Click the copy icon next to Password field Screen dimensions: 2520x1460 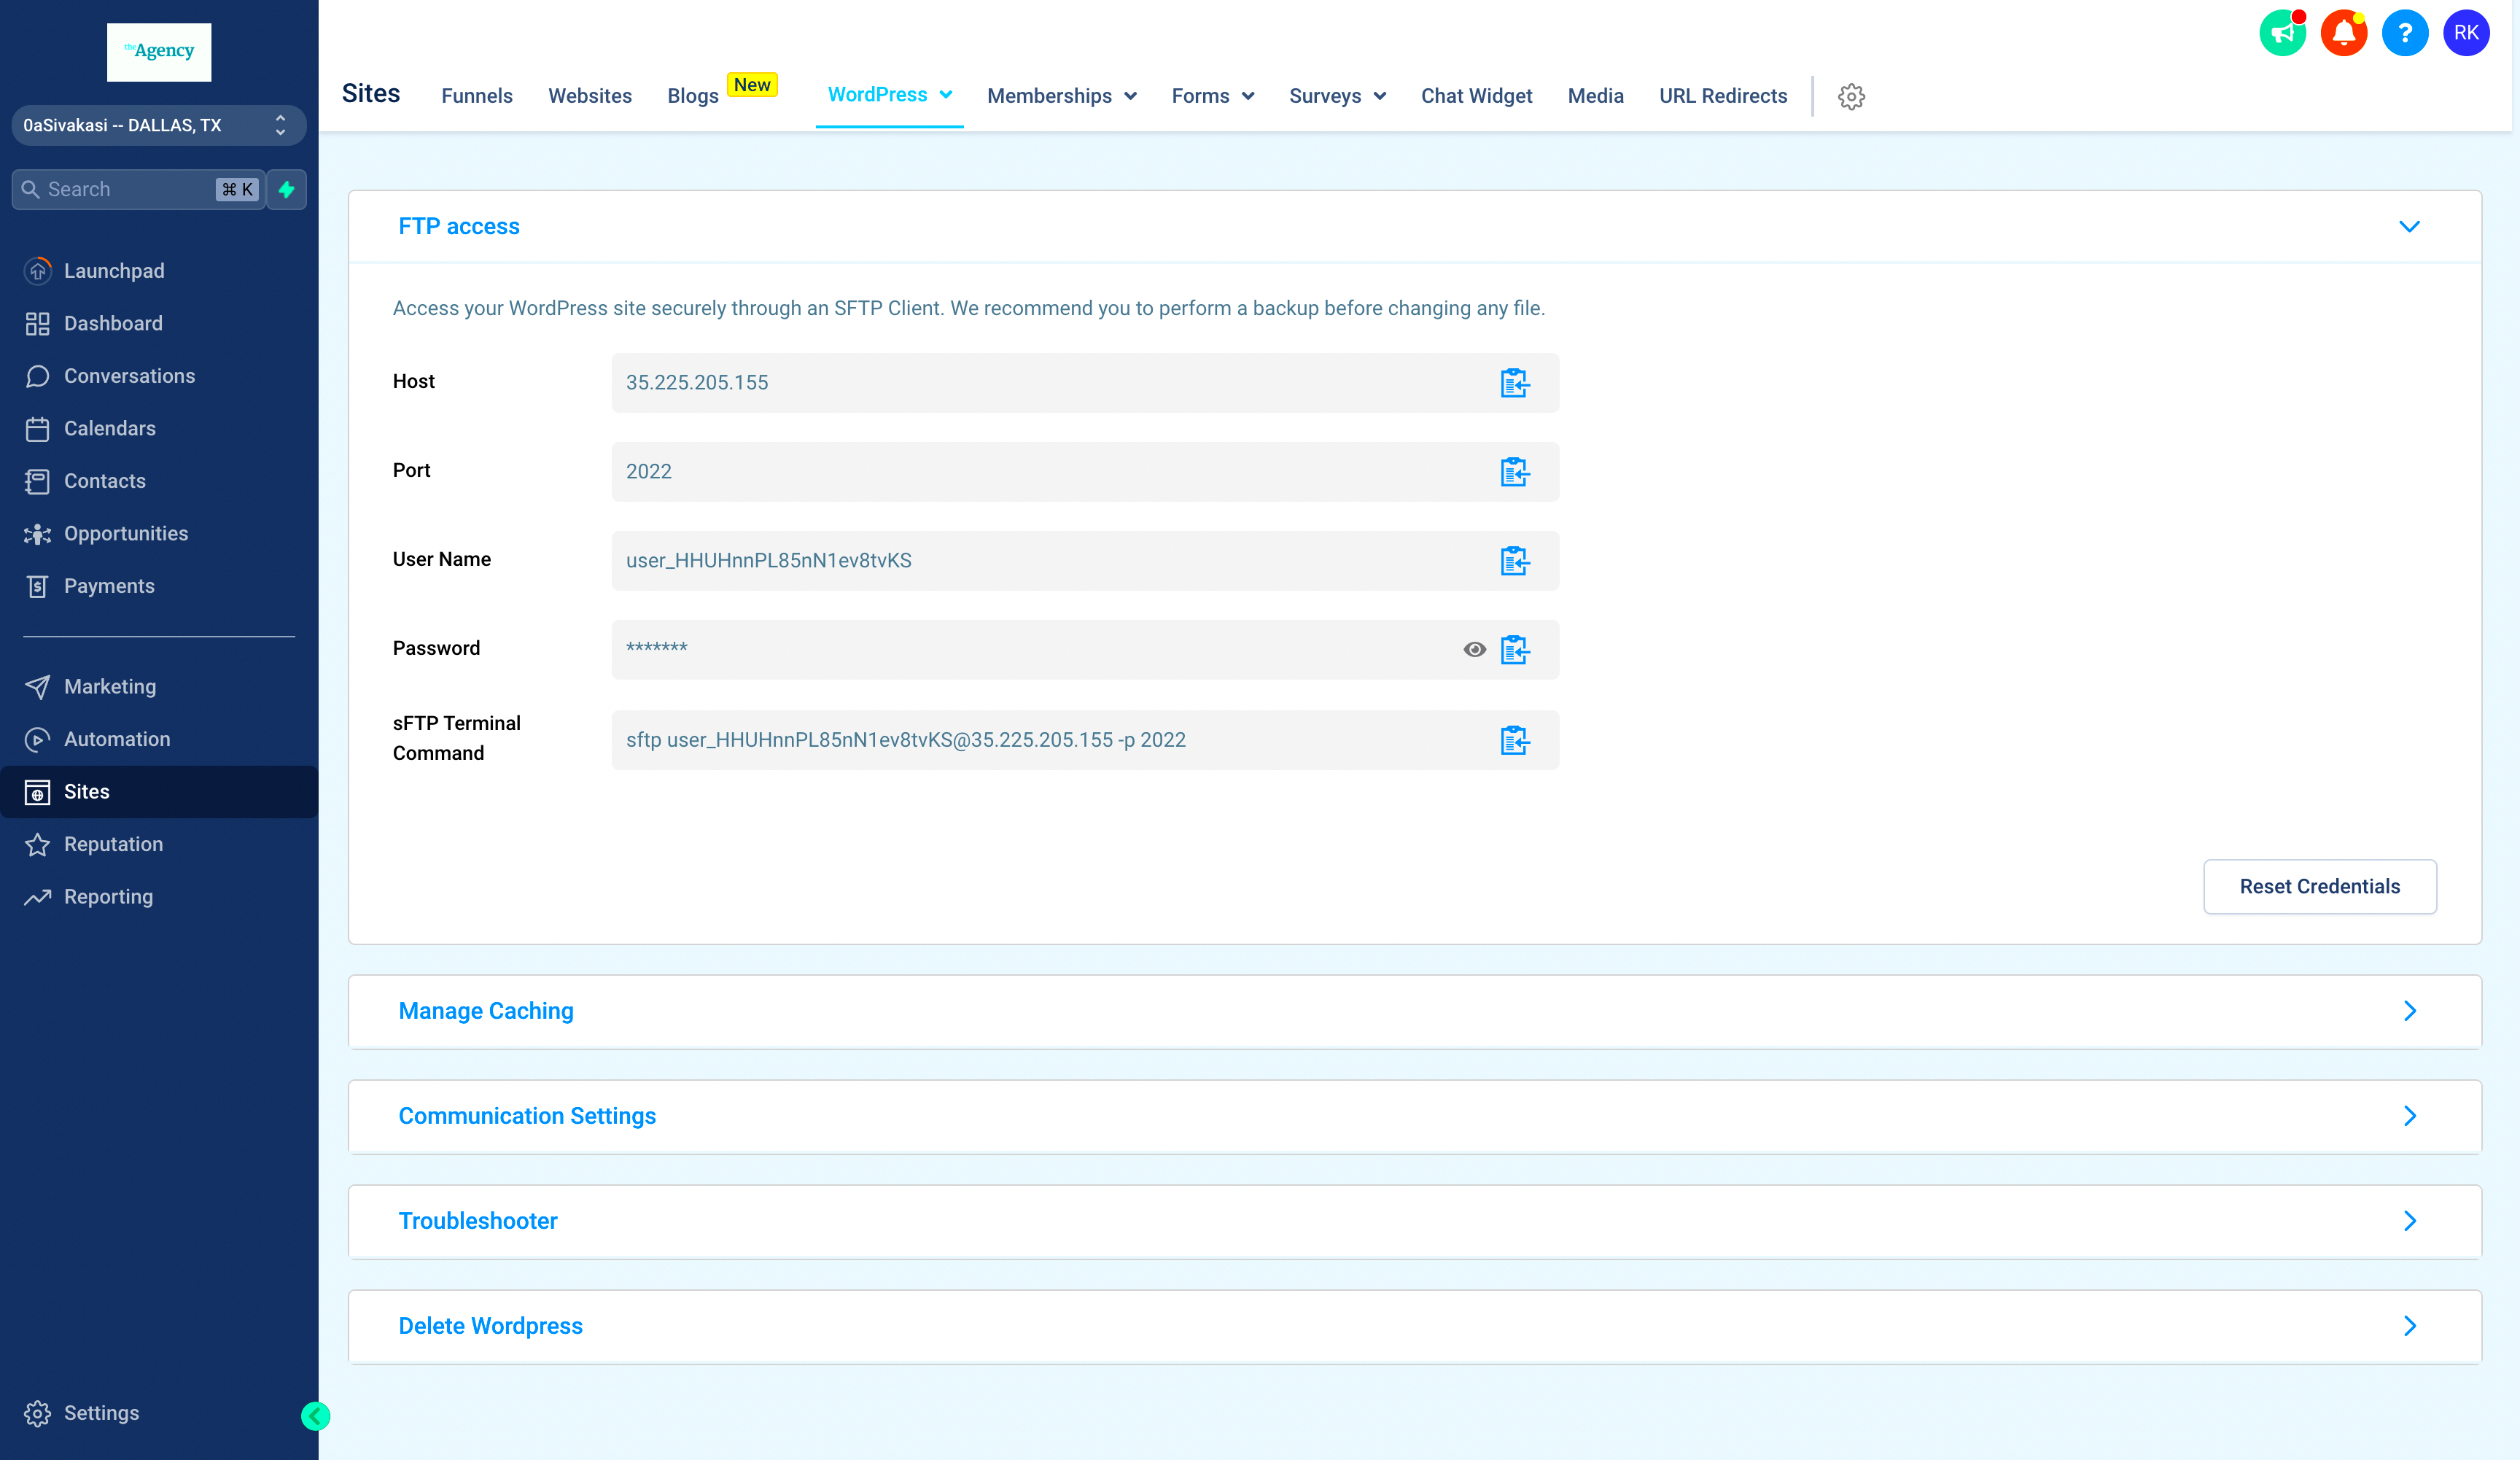[x=1515, y=648]
